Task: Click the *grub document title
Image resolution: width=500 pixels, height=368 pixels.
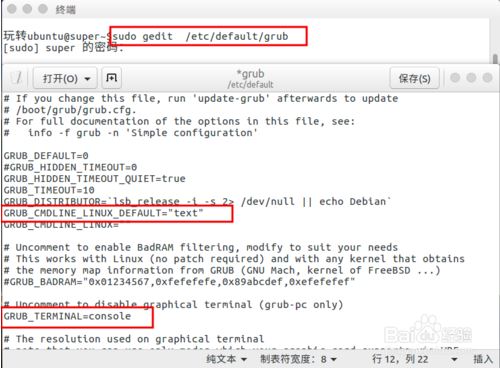Action: coord(250,74)
